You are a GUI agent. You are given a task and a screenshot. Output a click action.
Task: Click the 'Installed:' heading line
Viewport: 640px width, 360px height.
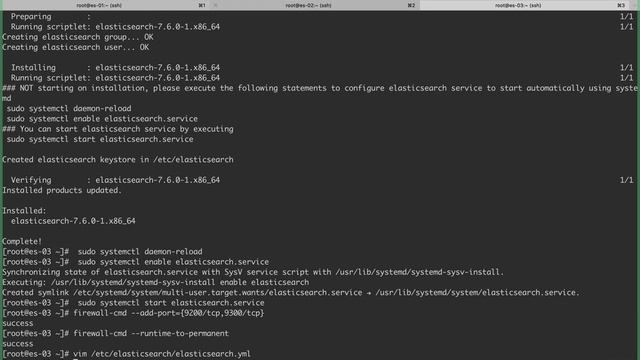(24, 210)
